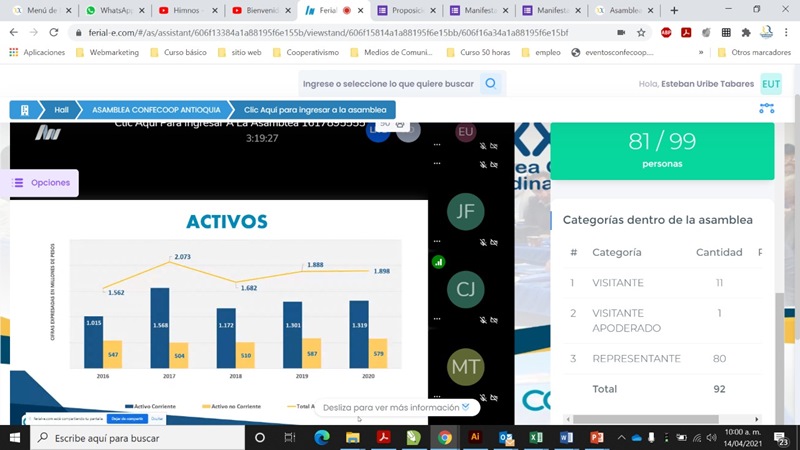Toggle MT camera off icon
Screen dimensions: 800x450
coord(494,397)
